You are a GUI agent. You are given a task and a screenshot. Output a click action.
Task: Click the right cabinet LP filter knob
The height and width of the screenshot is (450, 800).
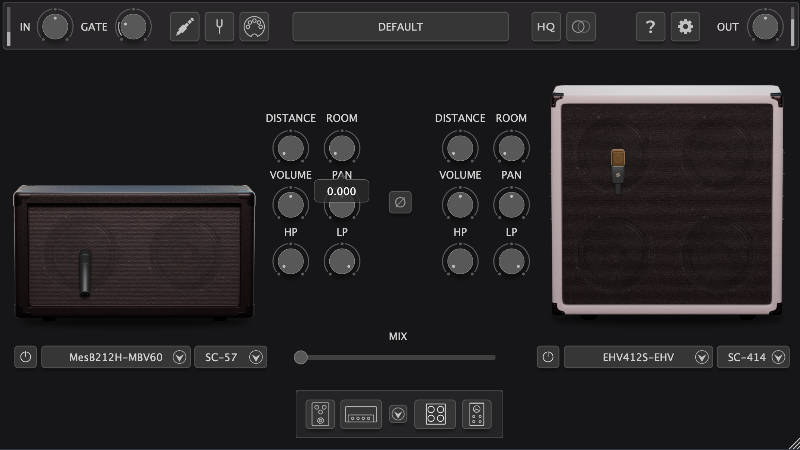click(x=511, y=261)
